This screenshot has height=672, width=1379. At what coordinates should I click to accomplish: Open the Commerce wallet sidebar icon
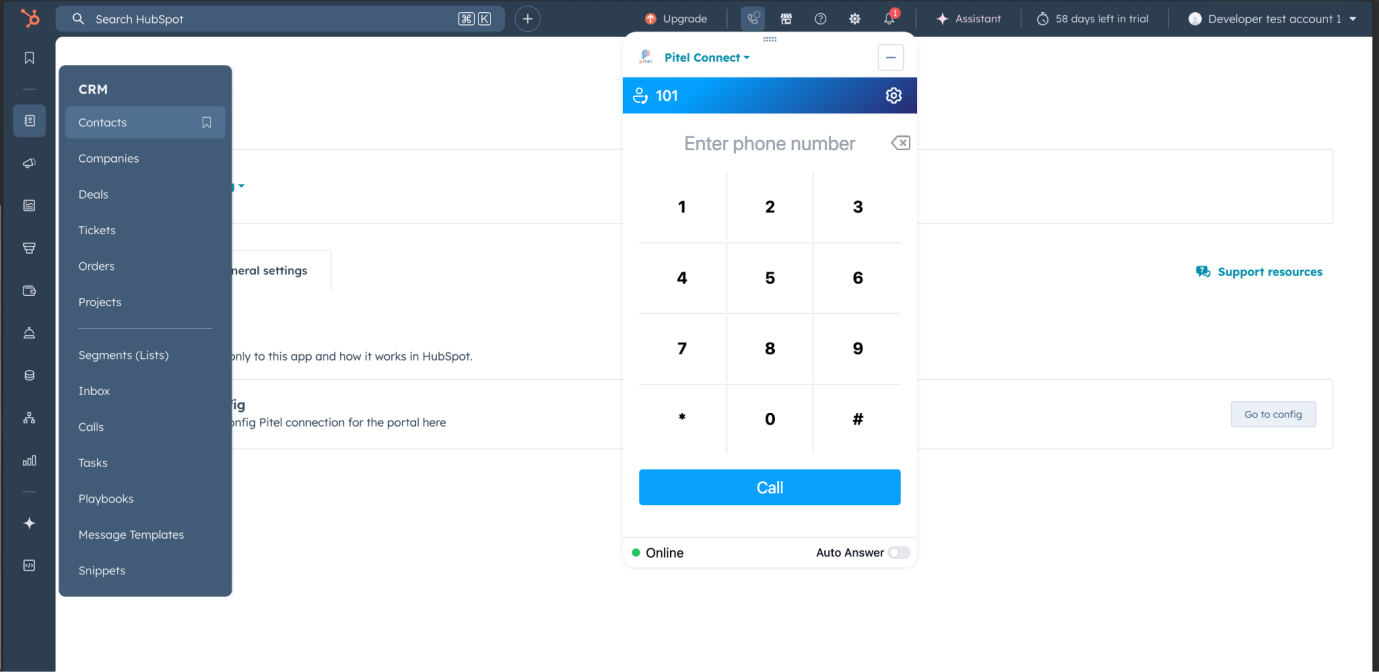[29, 291]
